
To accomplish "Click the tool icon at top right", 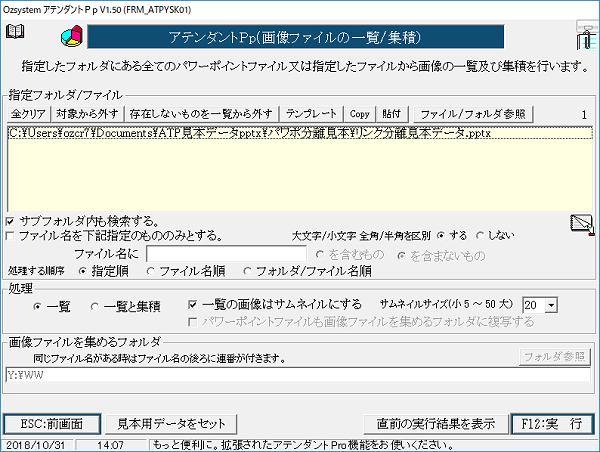I will coord(587,35).
